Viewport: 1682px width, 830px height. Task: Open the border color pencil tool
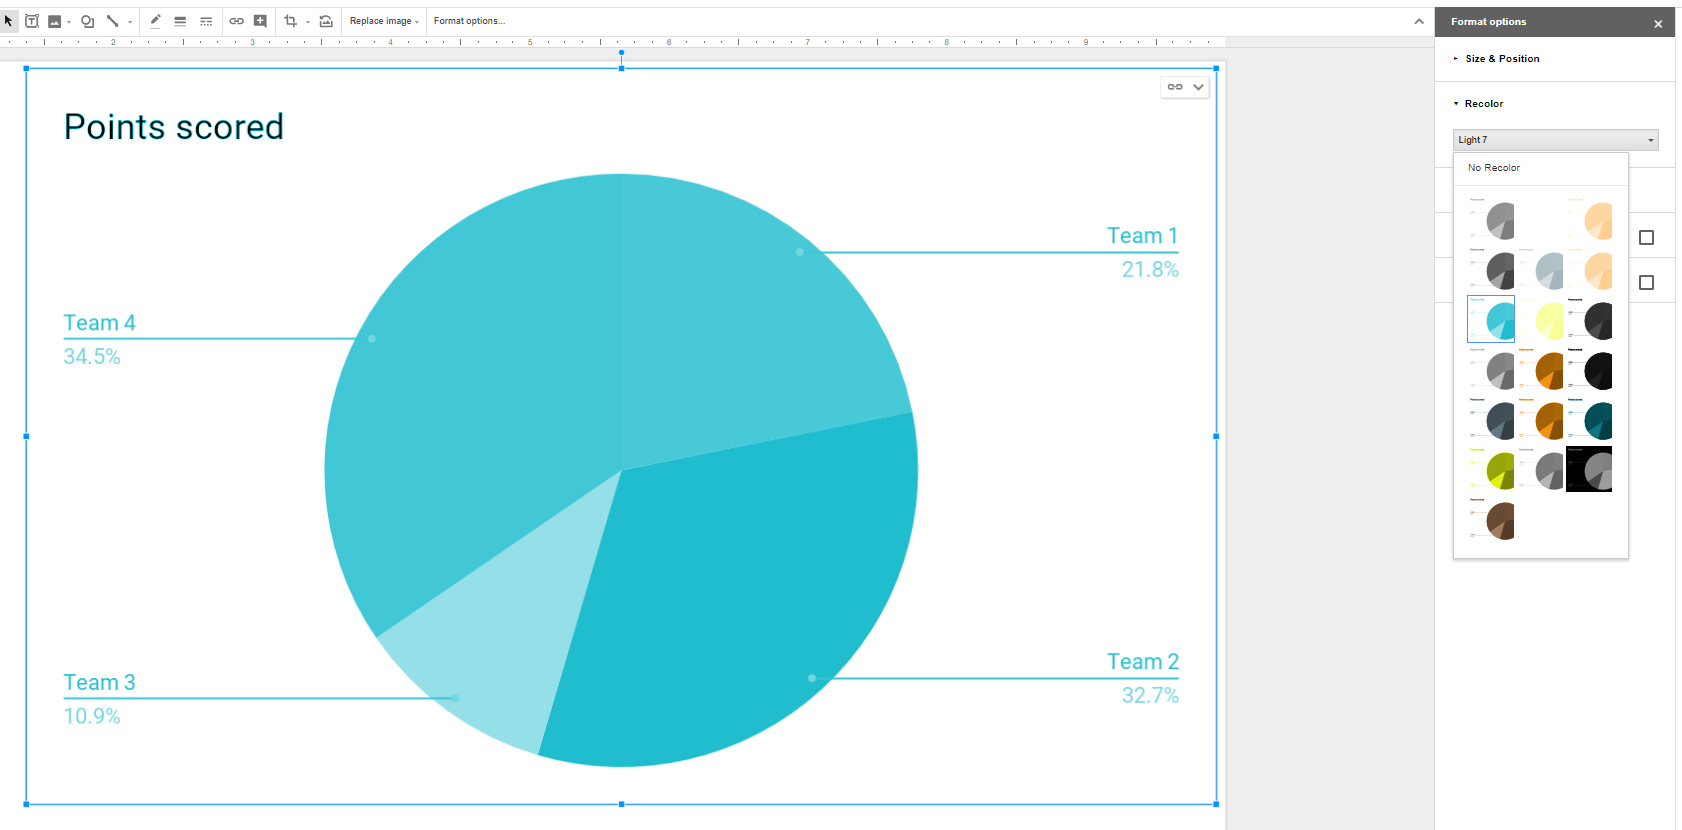[x=156, y=21]
